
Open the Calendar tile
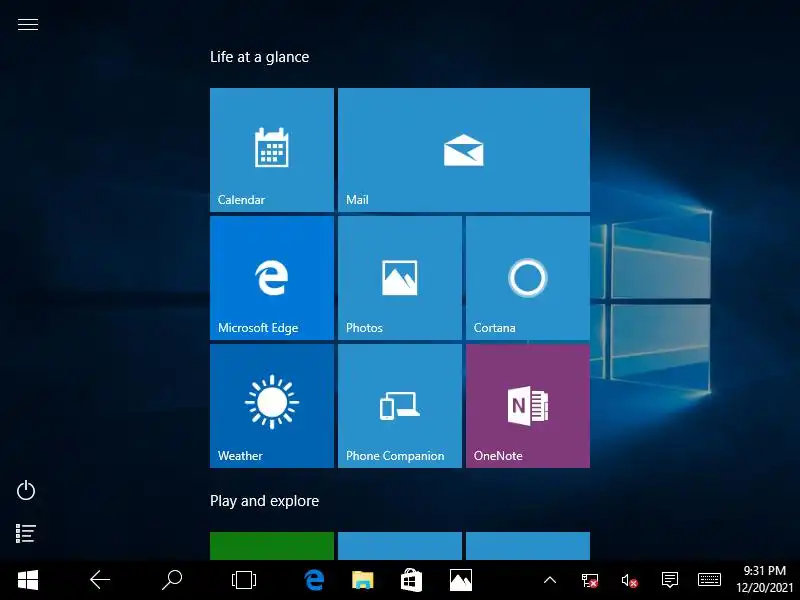tap(272, 149)
